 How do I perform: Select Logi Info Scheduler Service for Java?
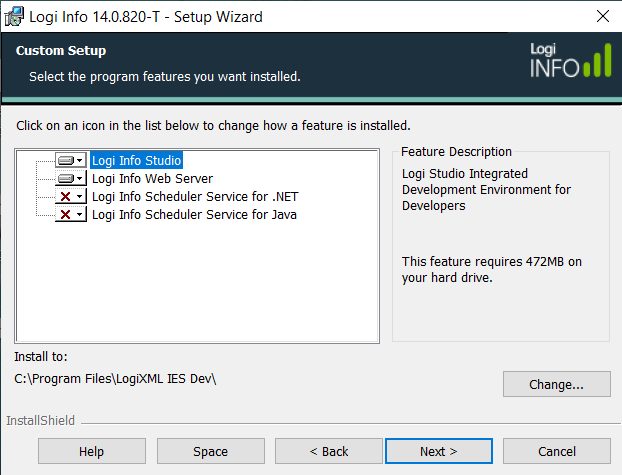coord(194,215)
